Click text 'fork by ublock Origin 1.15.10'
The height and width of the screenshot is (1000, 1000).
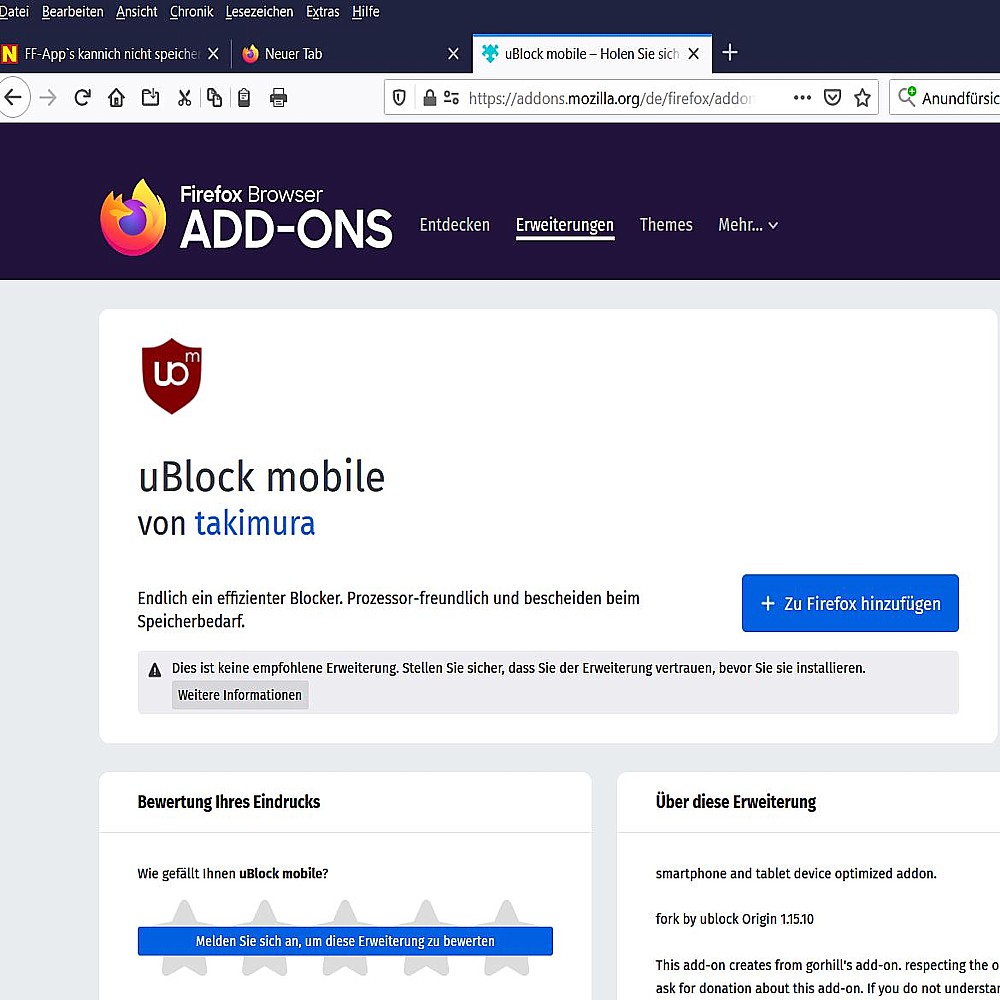[x=735, y=918]
